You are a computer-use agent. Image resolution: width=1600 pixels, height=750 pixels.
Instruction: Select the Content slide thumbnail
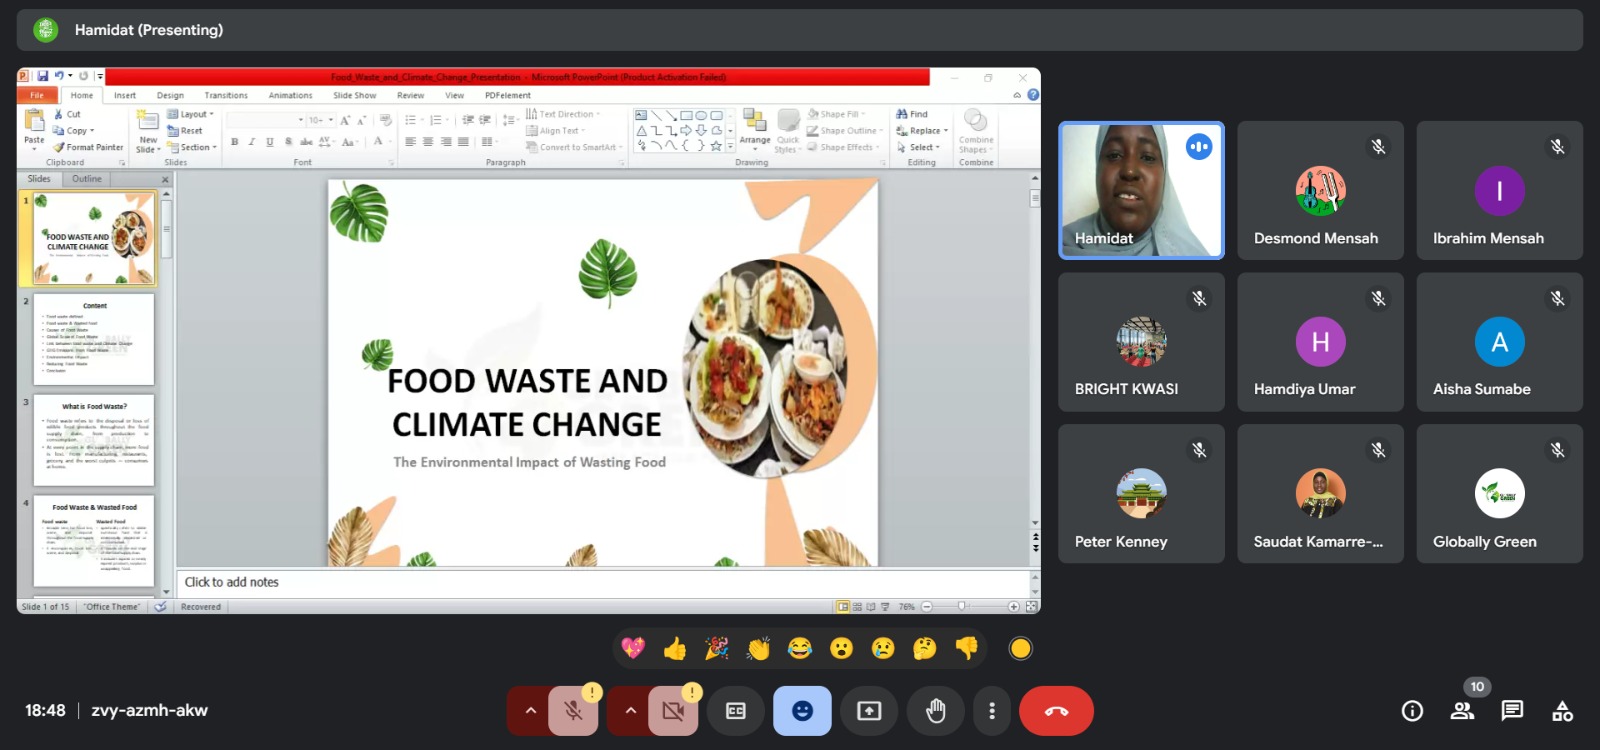94,339
